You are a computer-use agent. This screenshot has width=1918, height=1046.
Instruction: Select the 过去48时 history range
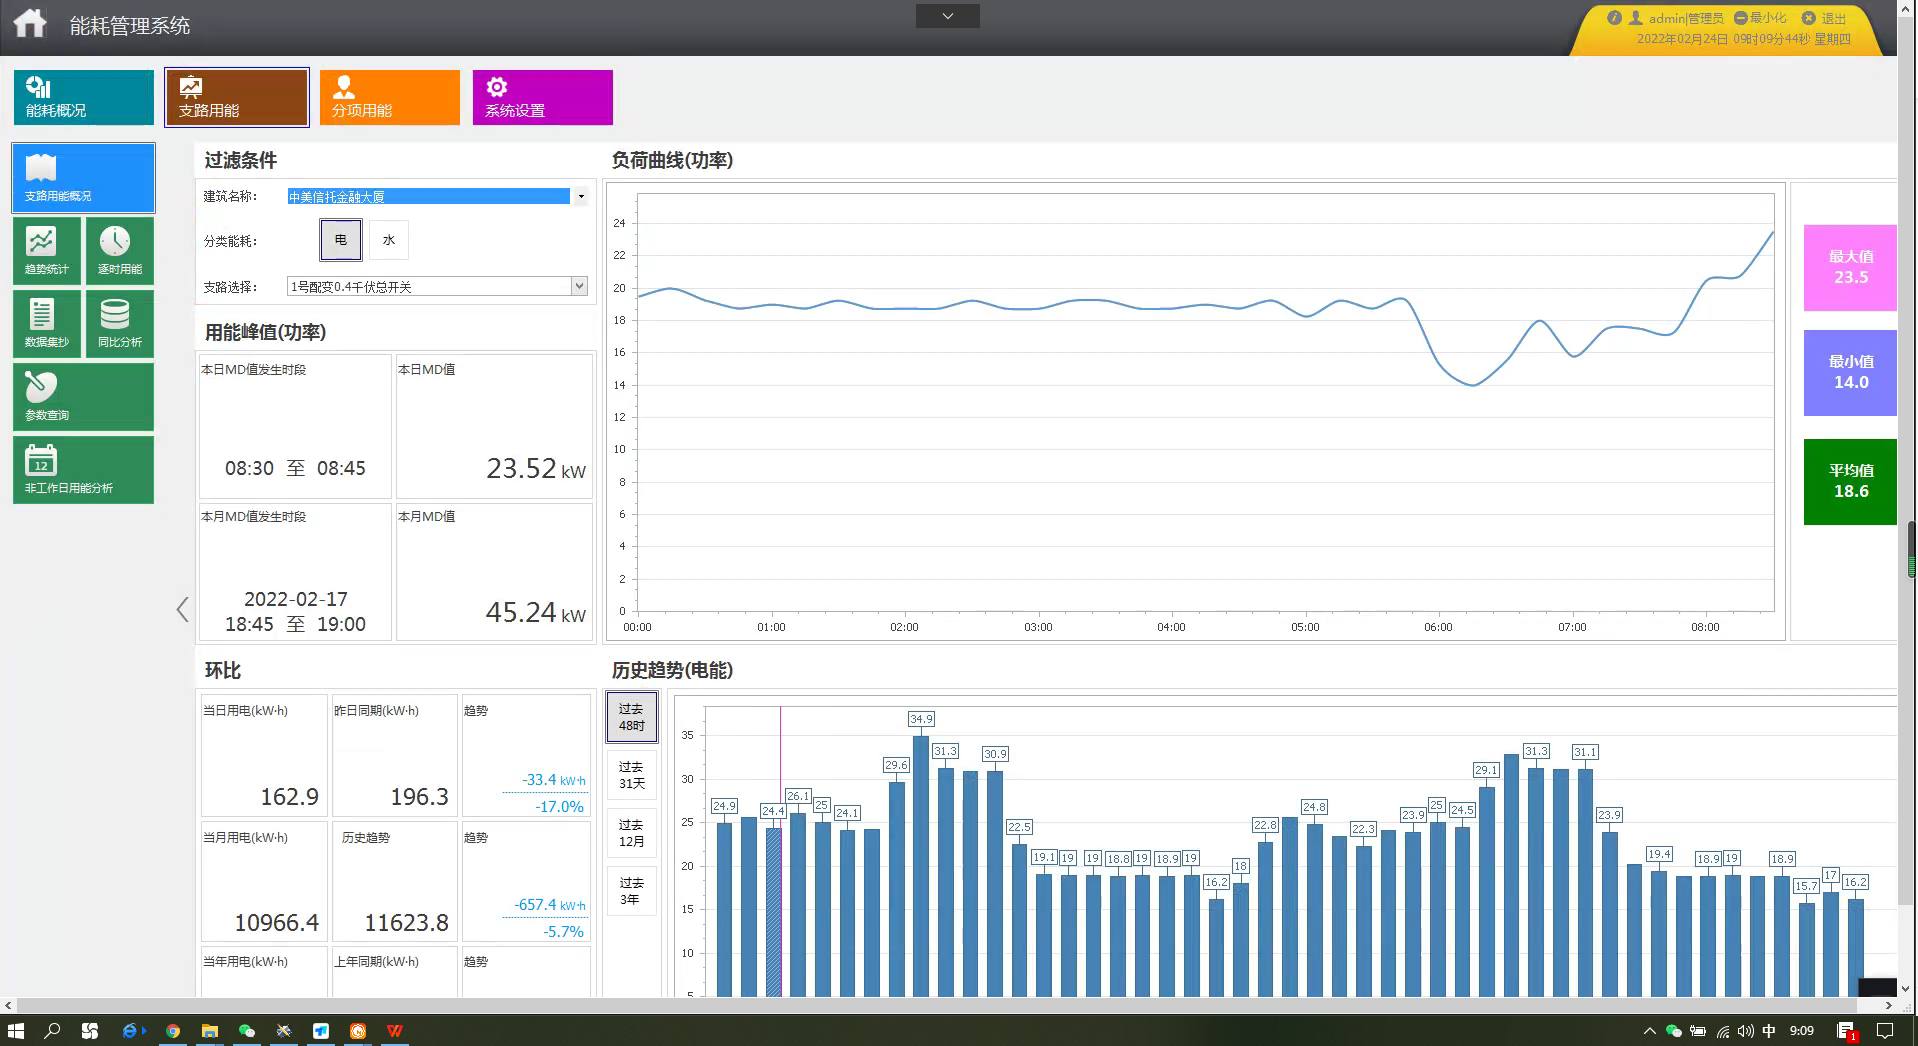tap(631, 717)
